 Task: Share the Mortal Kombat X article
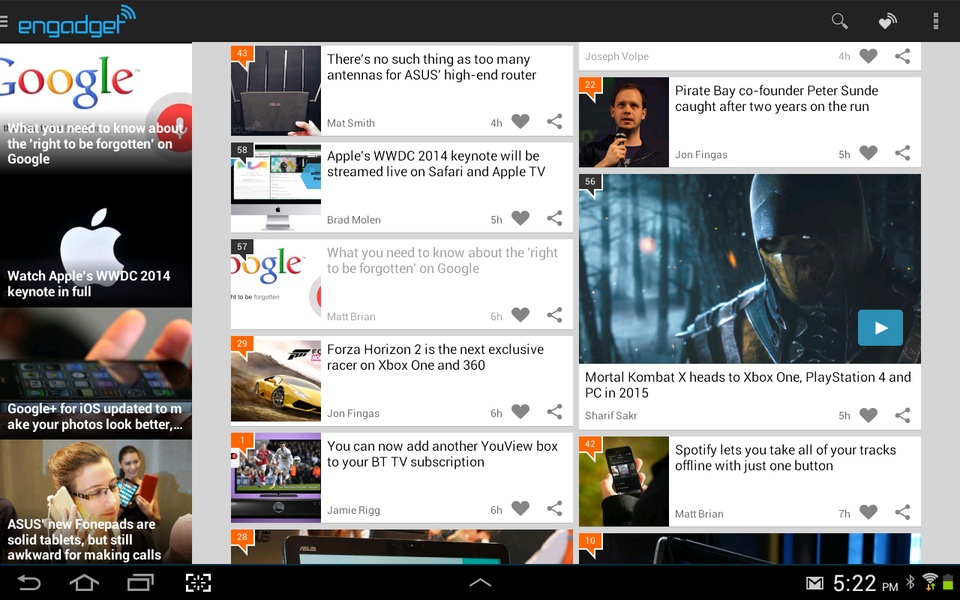point(902,415)
